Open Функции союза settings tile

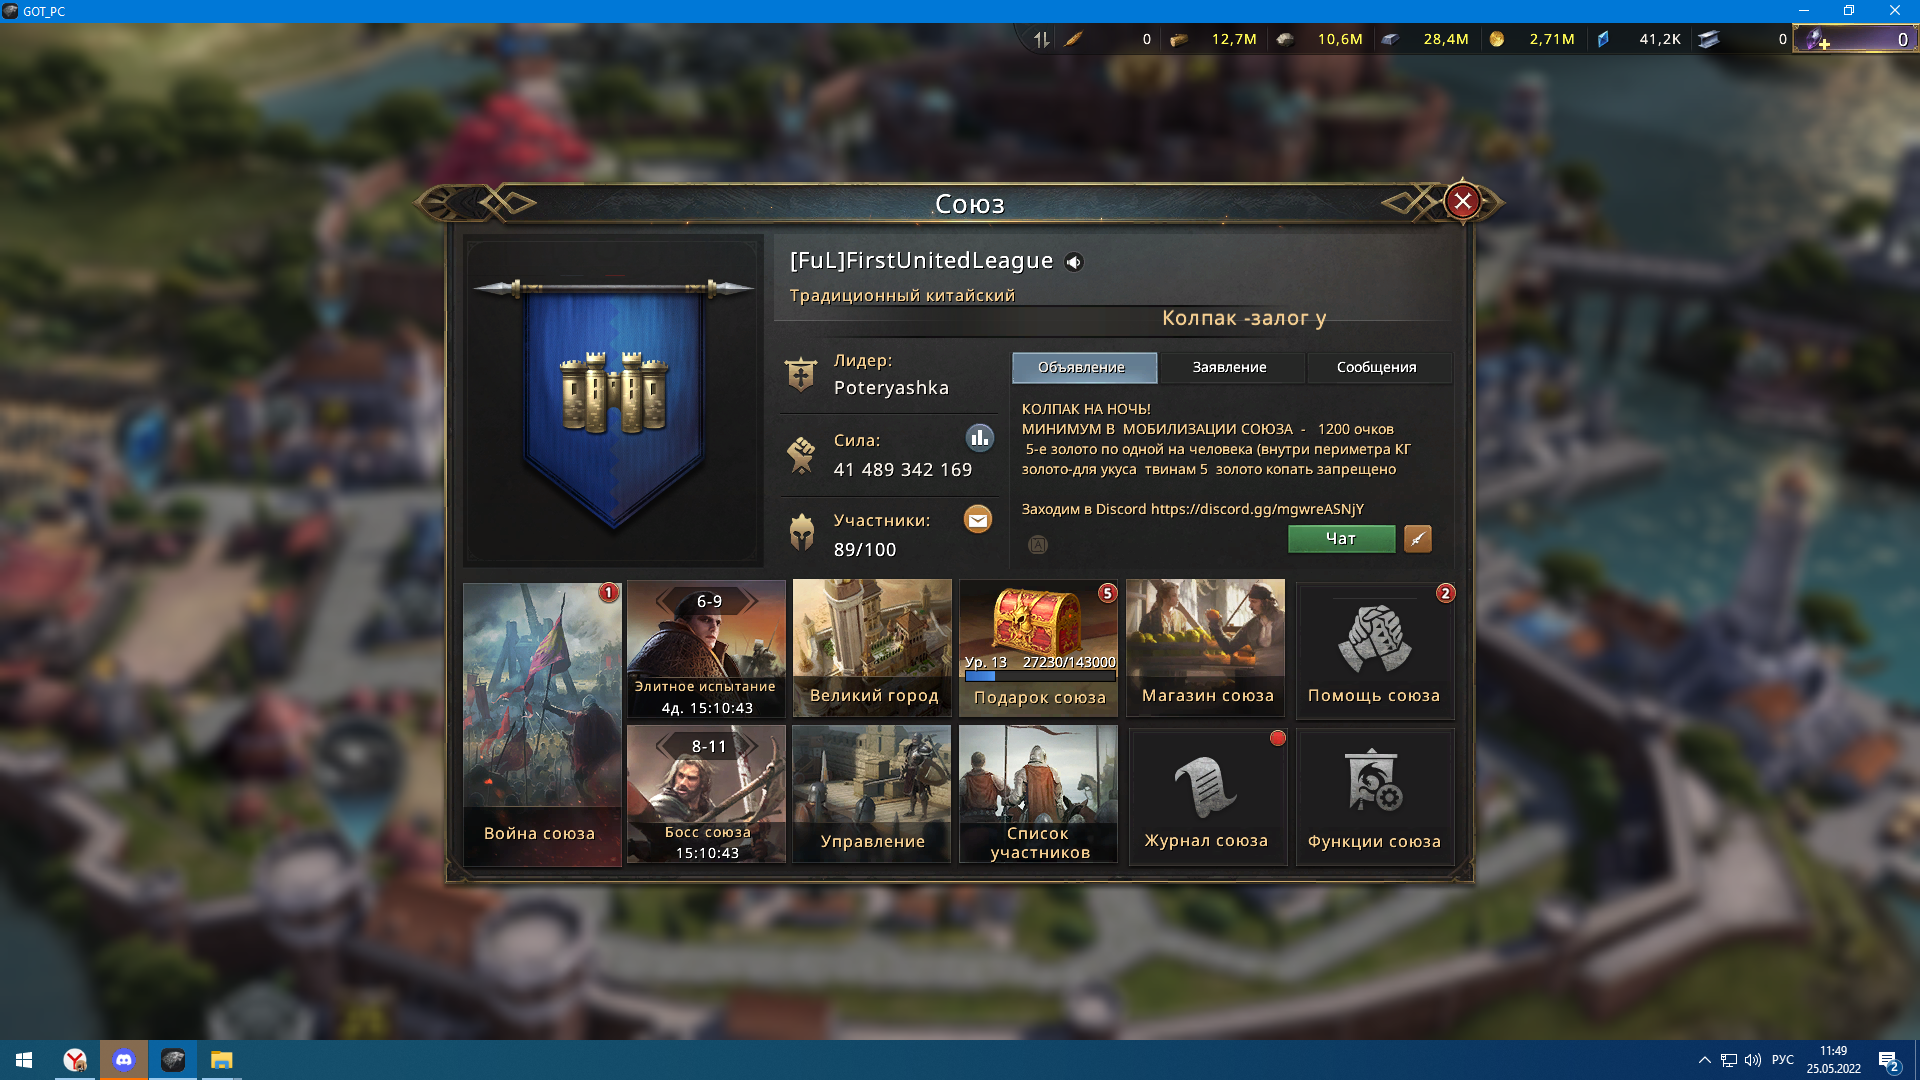(1375, 796)
